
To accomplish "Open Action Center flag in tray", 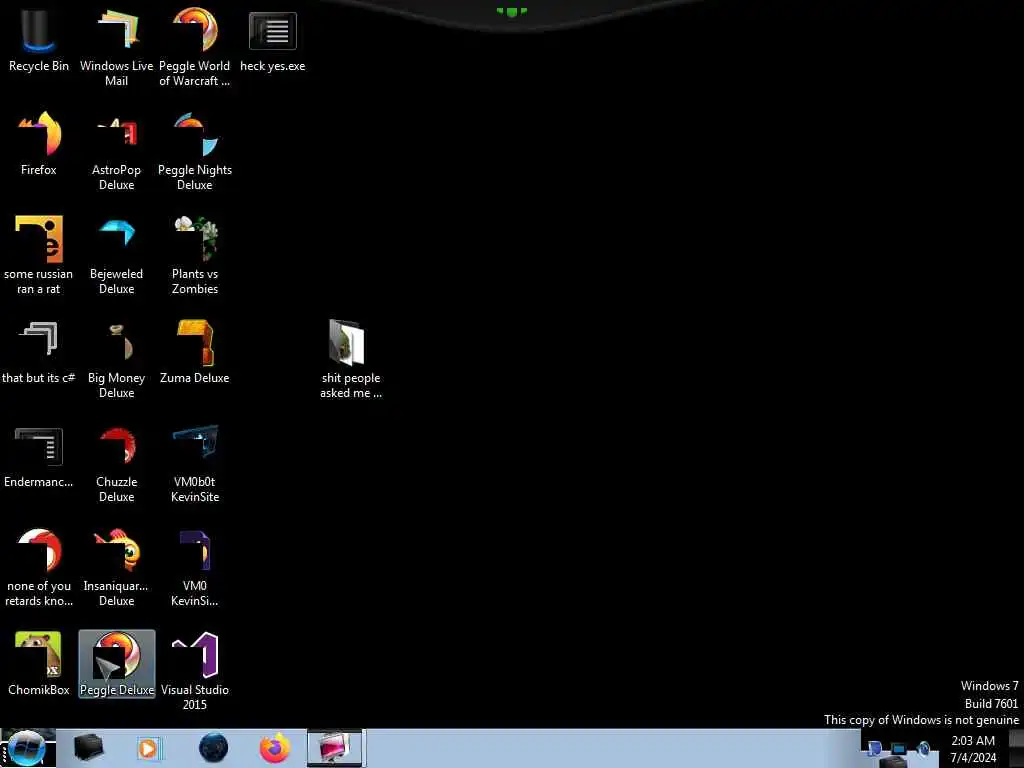I will point(875,748).
